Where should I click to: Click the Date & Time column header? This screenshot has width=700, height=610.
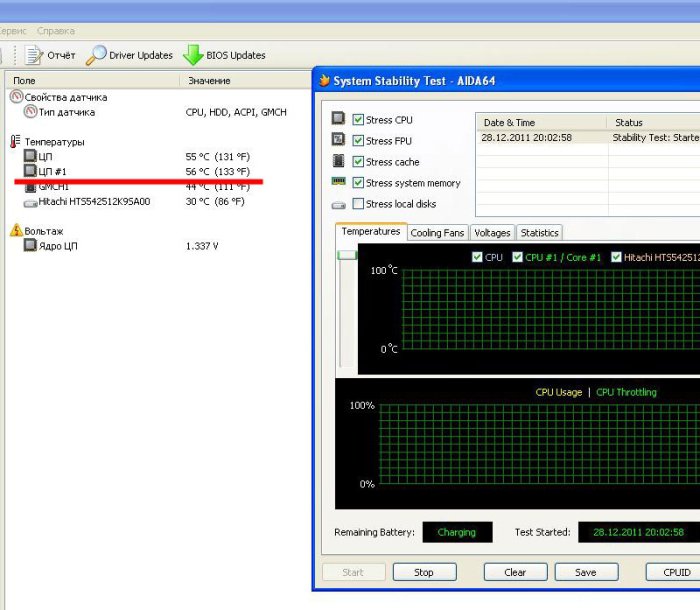pos(541,122)
